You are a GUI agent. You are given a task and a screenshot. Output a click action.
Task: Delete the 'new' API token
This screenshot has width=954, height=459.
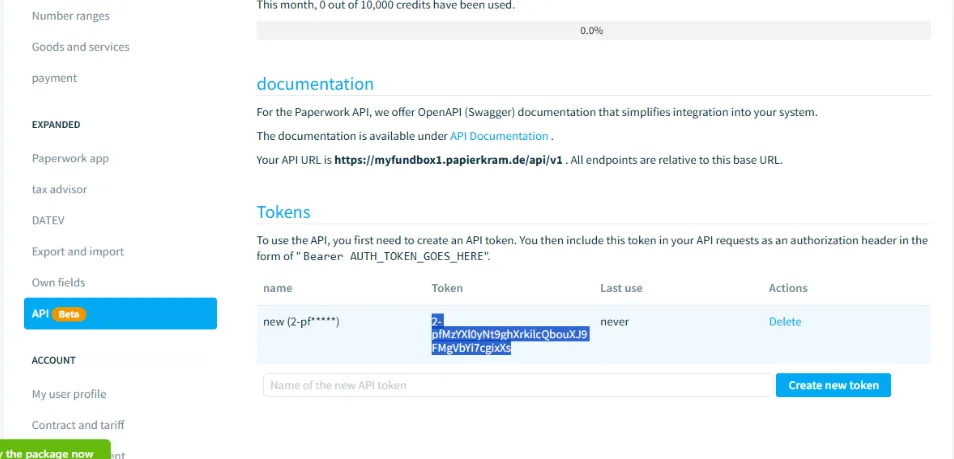pyautogui.click(x=785, y=321)
